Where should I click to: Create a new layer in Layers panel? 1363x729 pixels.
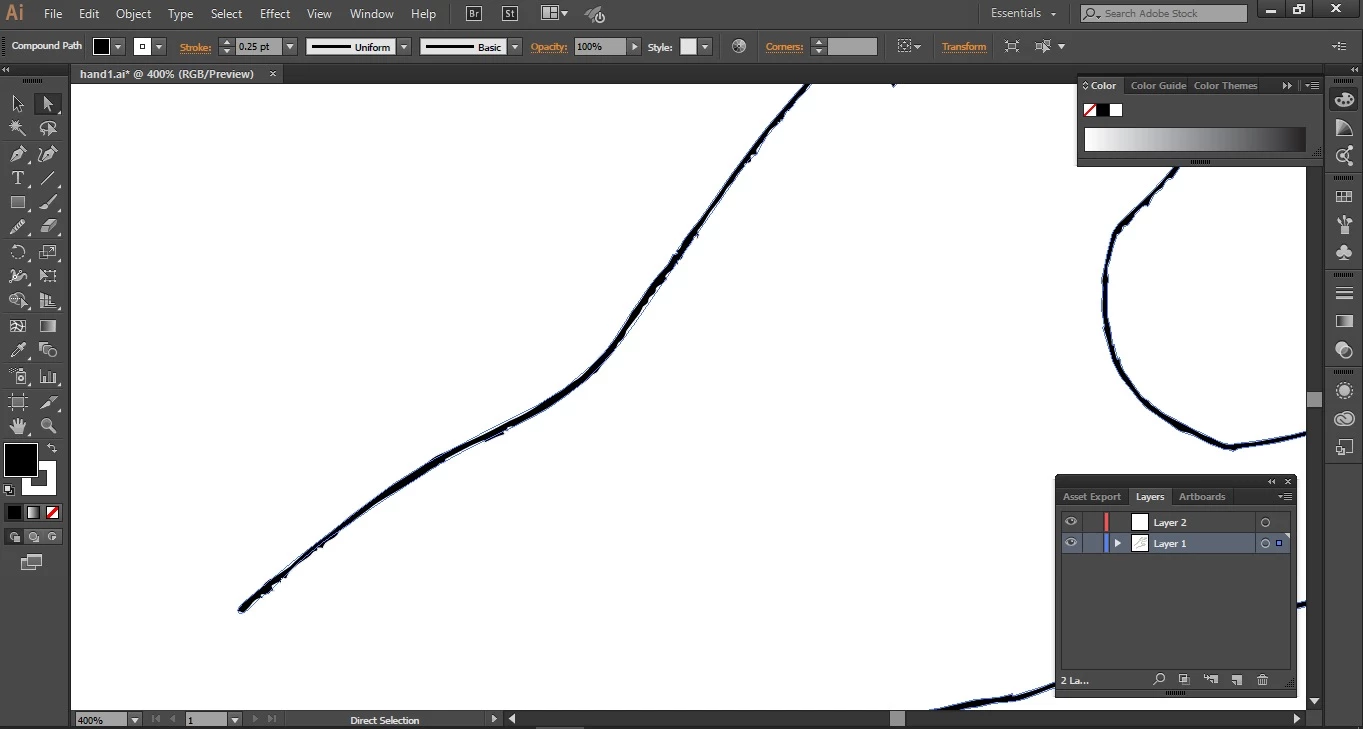1237,680
